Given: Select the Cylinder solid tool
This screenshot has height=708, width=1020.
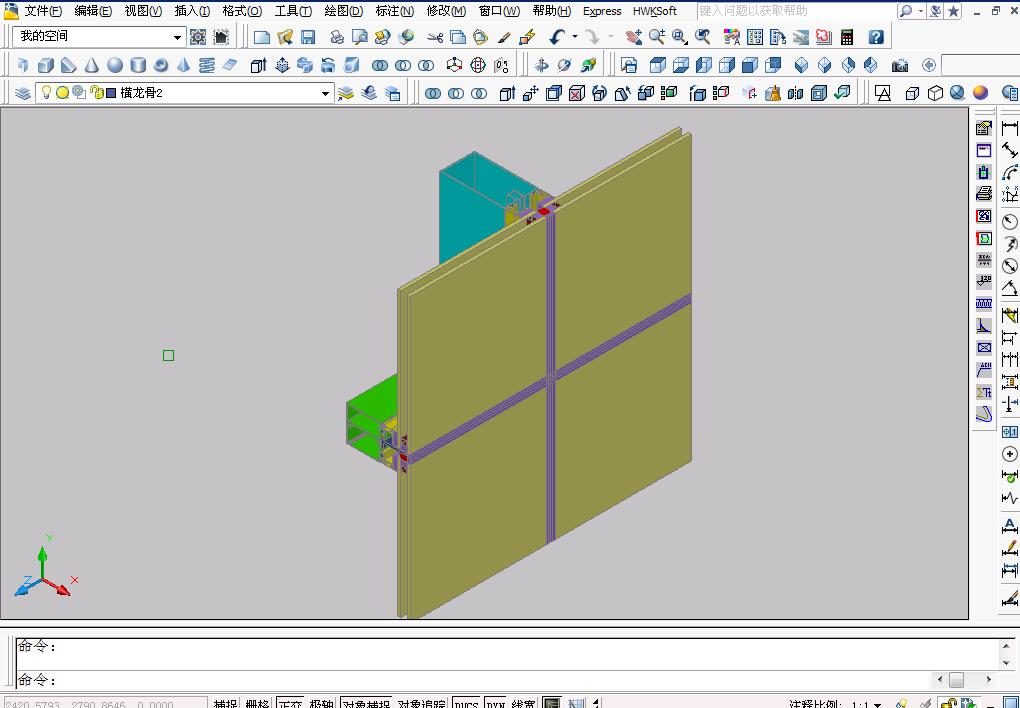Looking at the screenshot, I should tap(138, 65).
